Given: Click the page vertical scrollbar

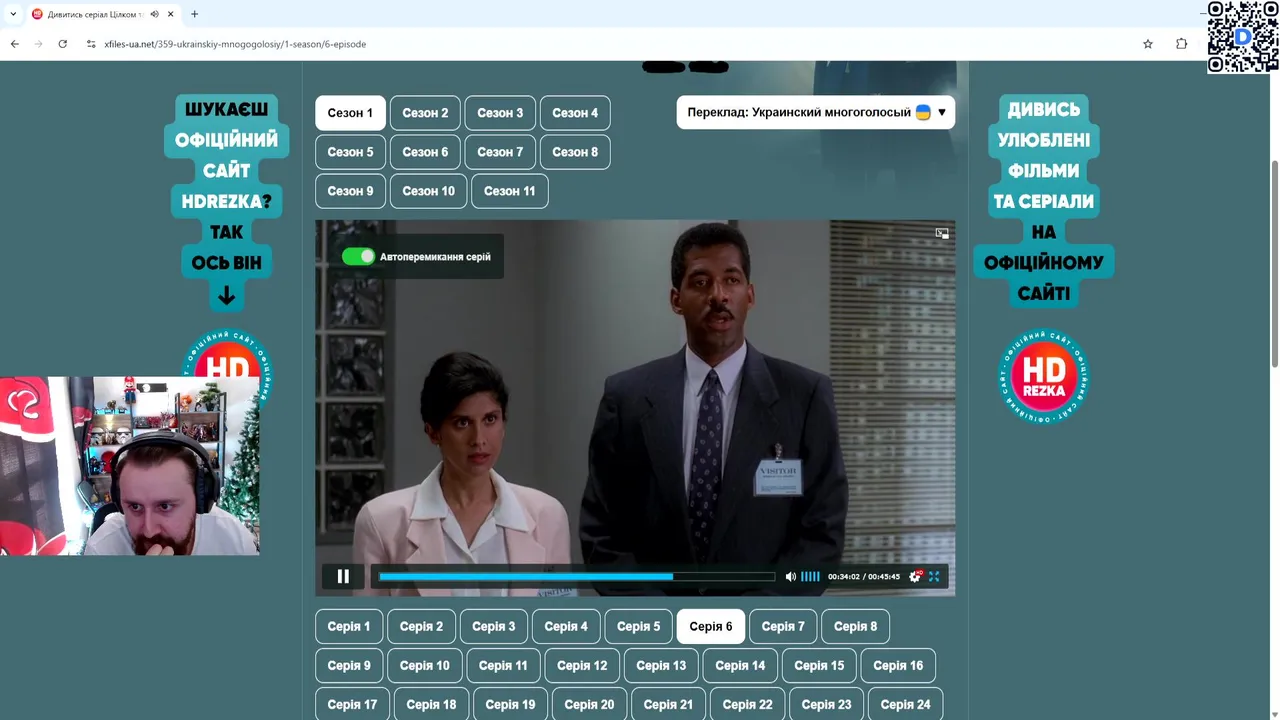Looking at the screenshot, I should click(x=1274, y=263).
